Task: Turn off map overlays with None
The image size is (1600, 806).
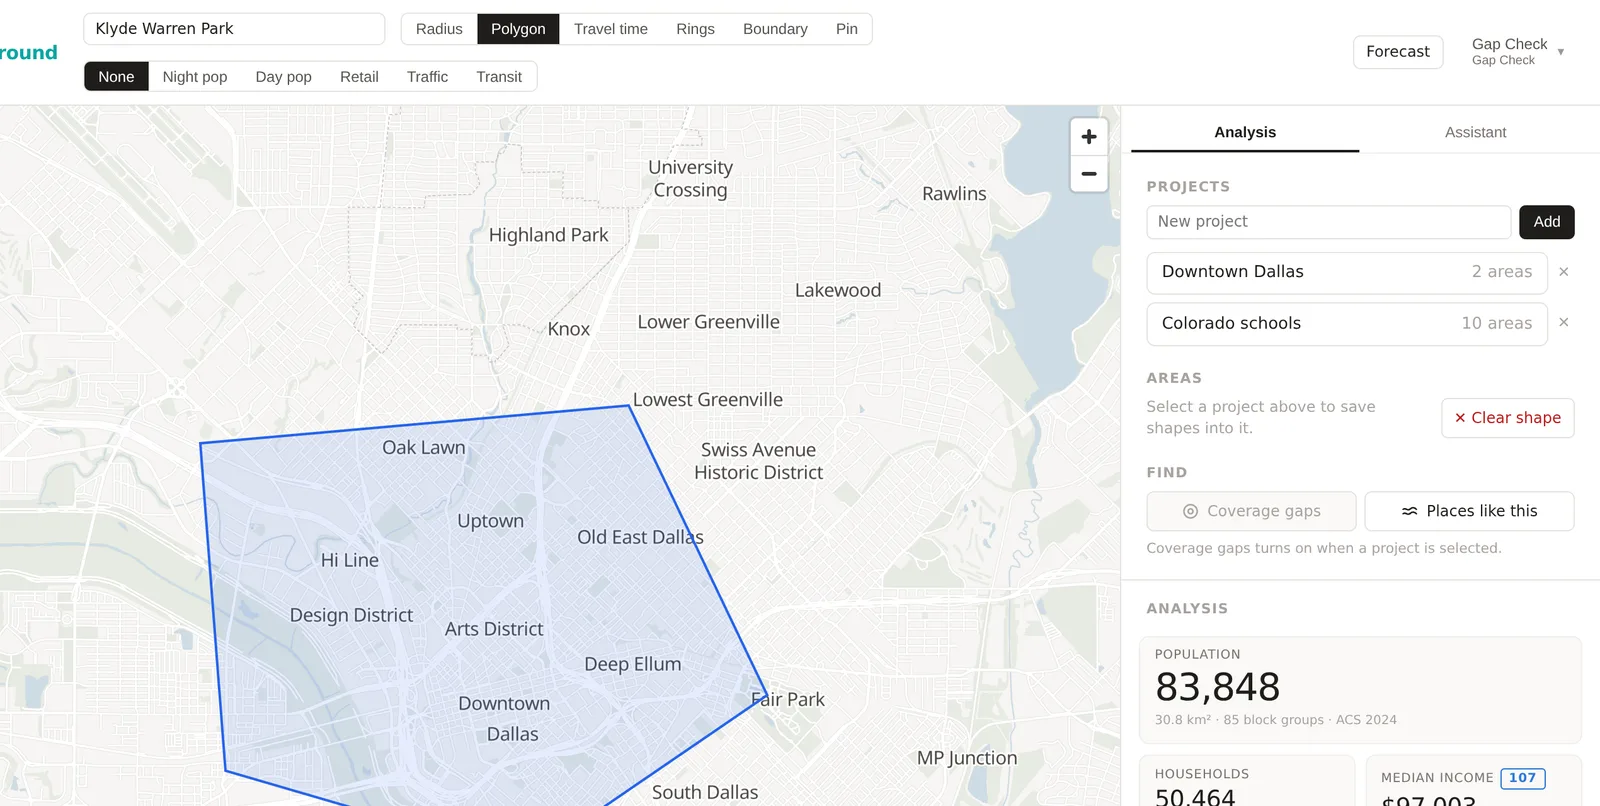Action: [116, 77]
